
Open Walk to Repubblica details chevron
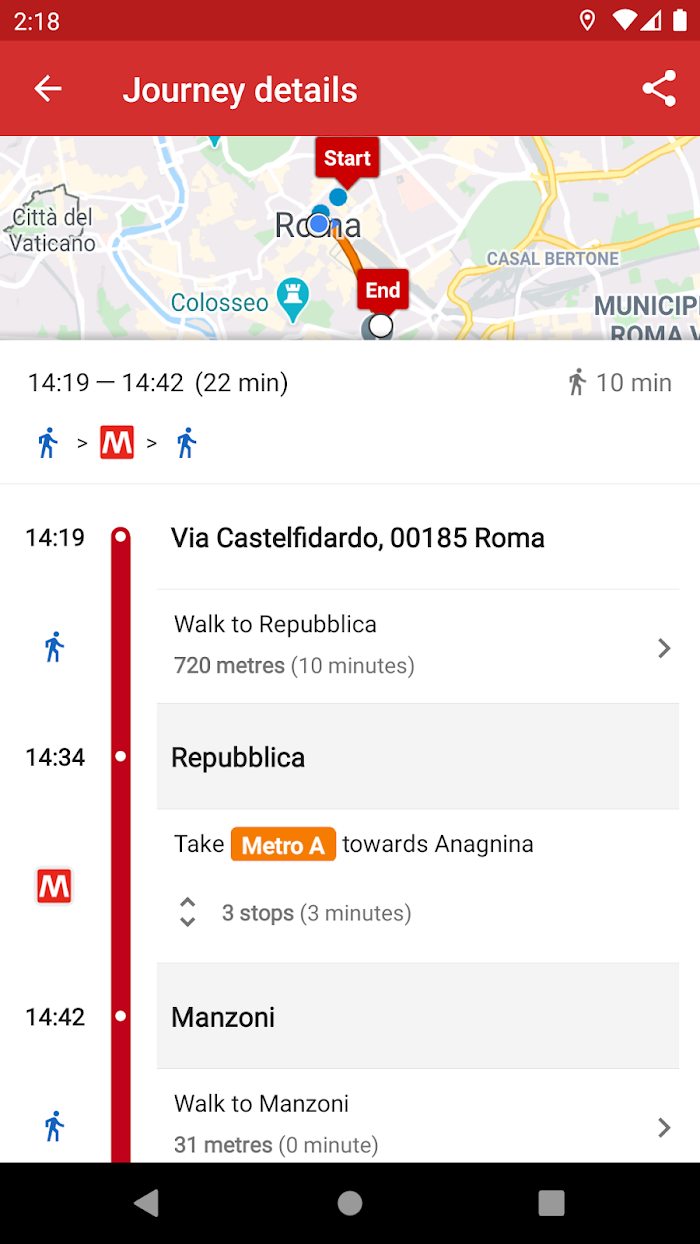663,648
